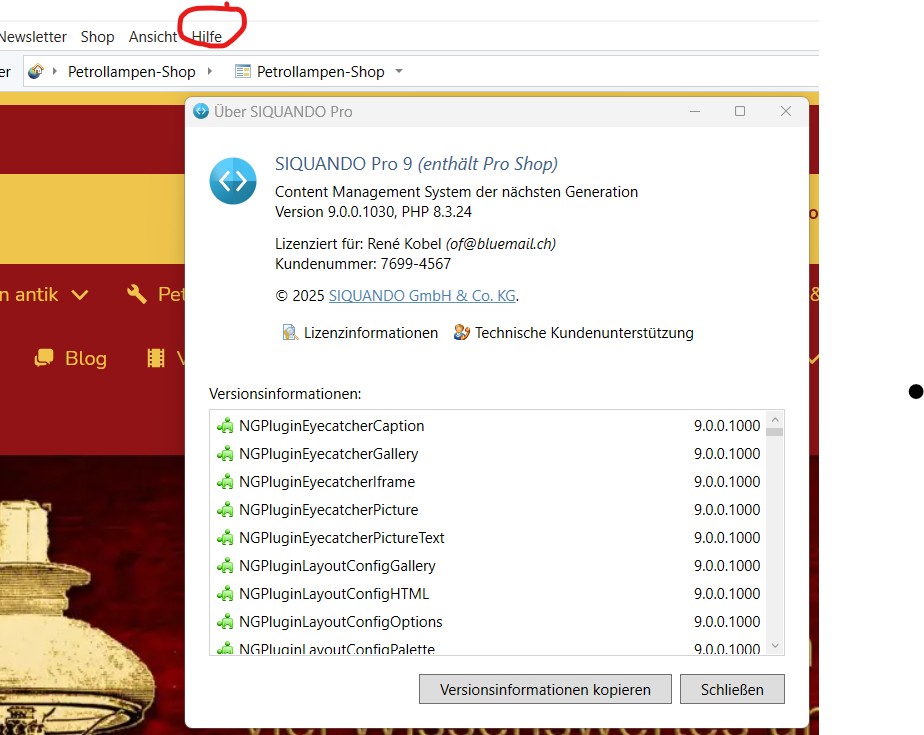Click the Schließen button
The image size is (924, 735).
(x=732, y=689)
